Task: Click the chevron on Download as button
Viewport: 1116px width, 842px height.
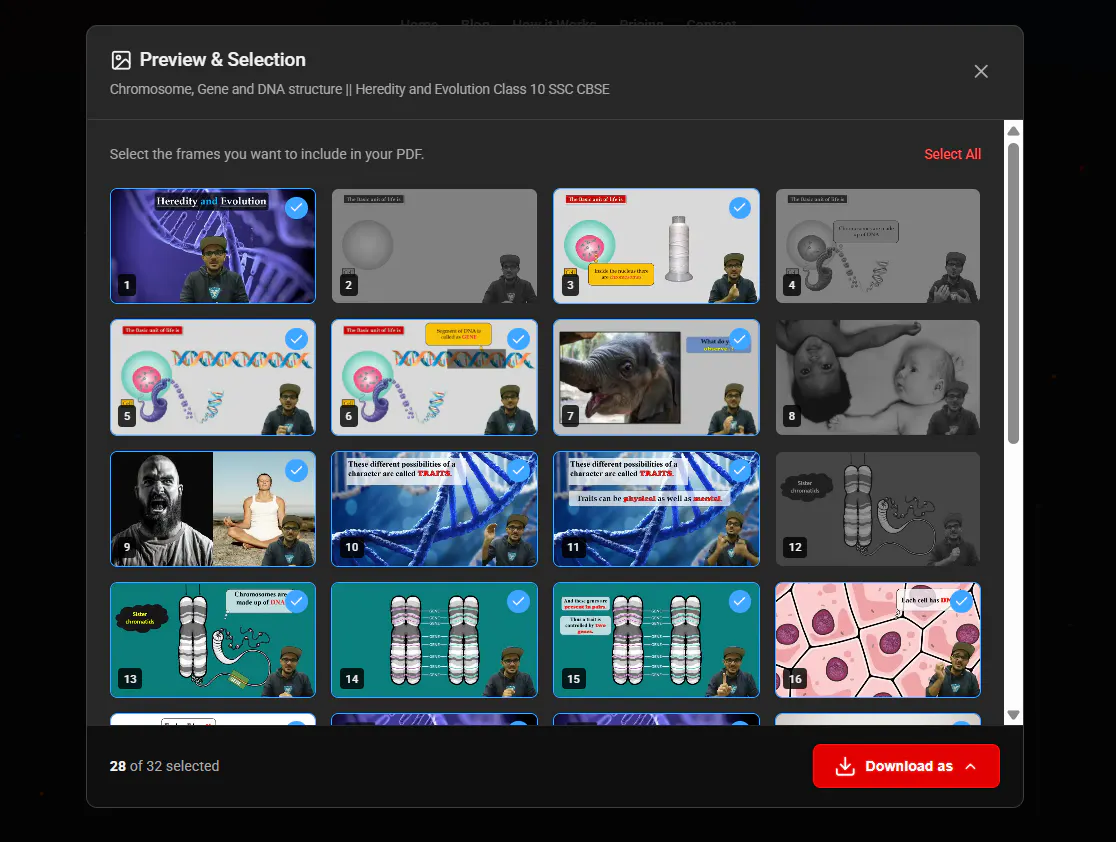Action: [971, 767]
